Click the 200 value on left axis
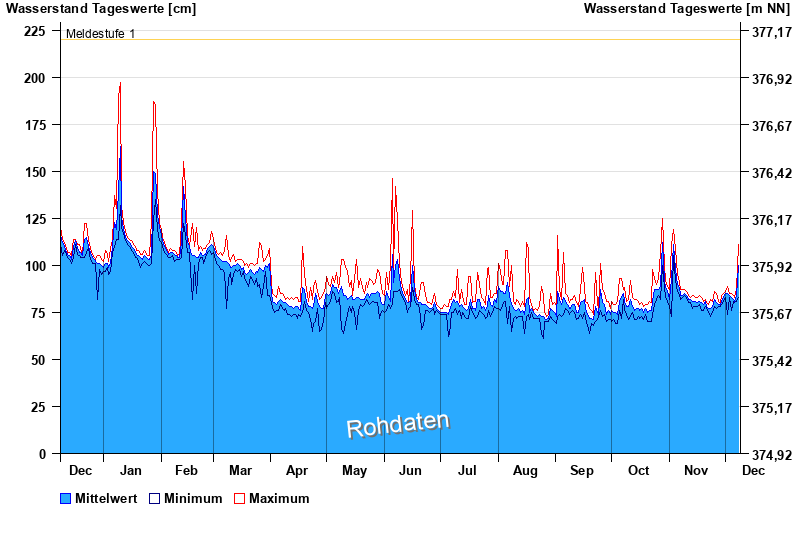Image resolution: width=800 pixels, height=550 pixels. [x=34, y=78]
